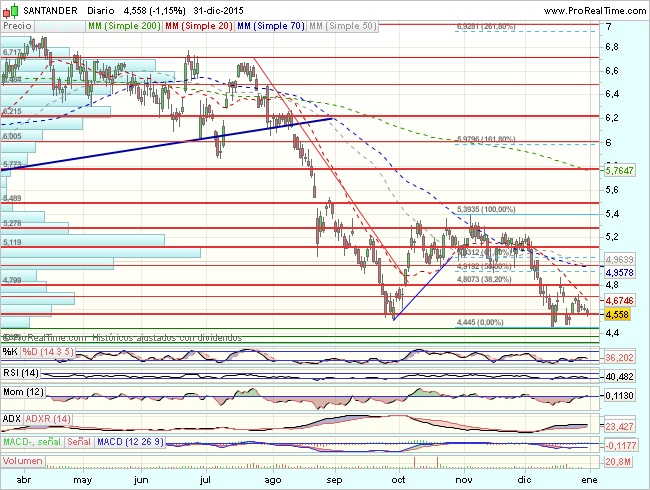
Task: Click the 4,558 (-1,15%) quote text
Action: click(155, 11)
